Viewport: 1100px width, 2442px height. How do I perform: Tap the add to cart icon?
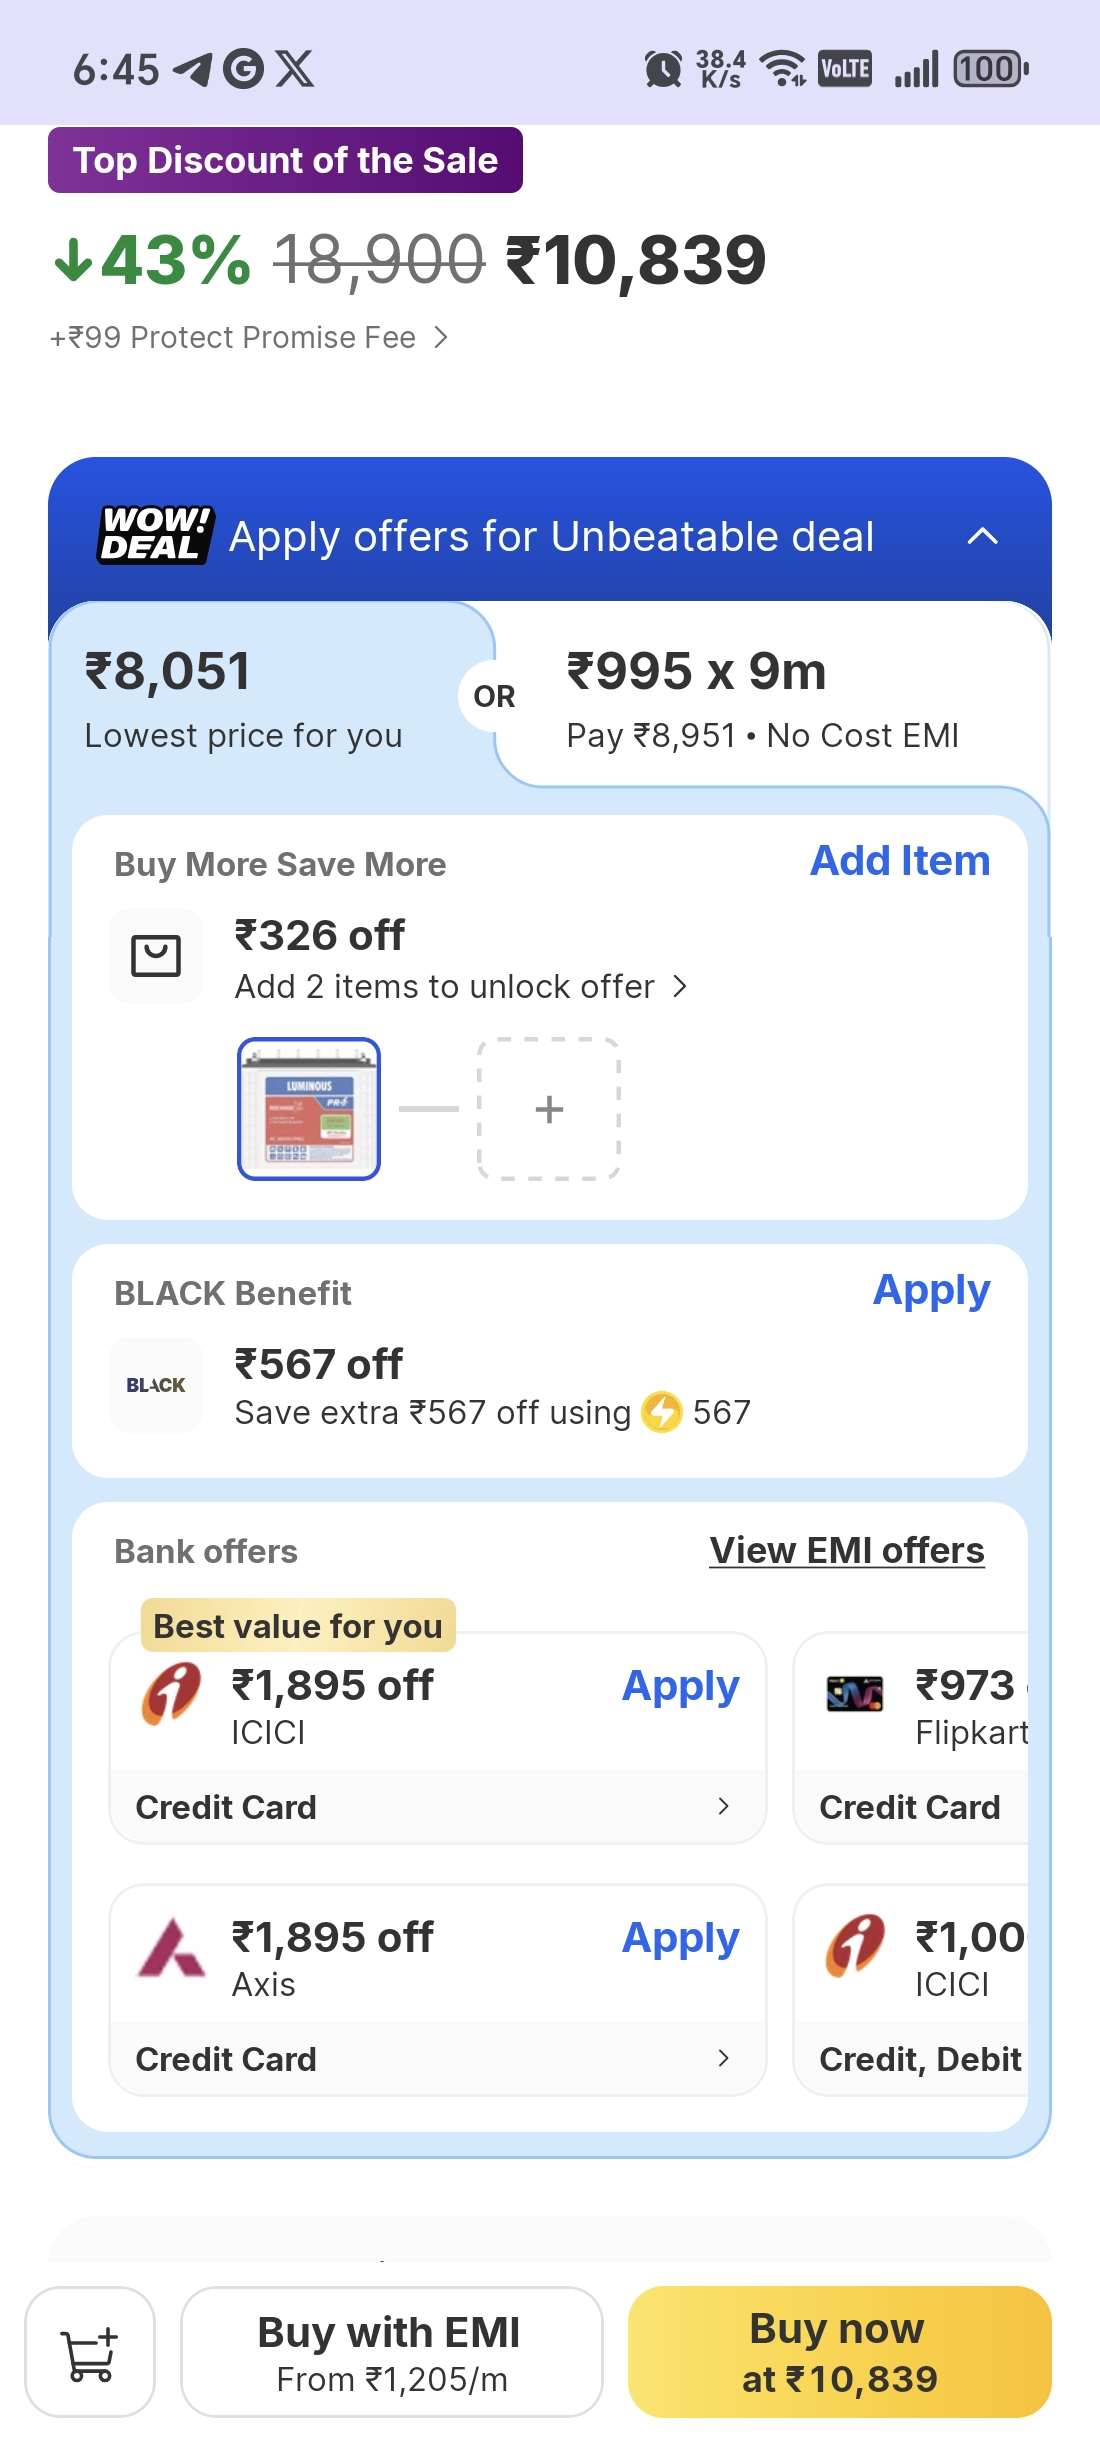coord(90,2352)
